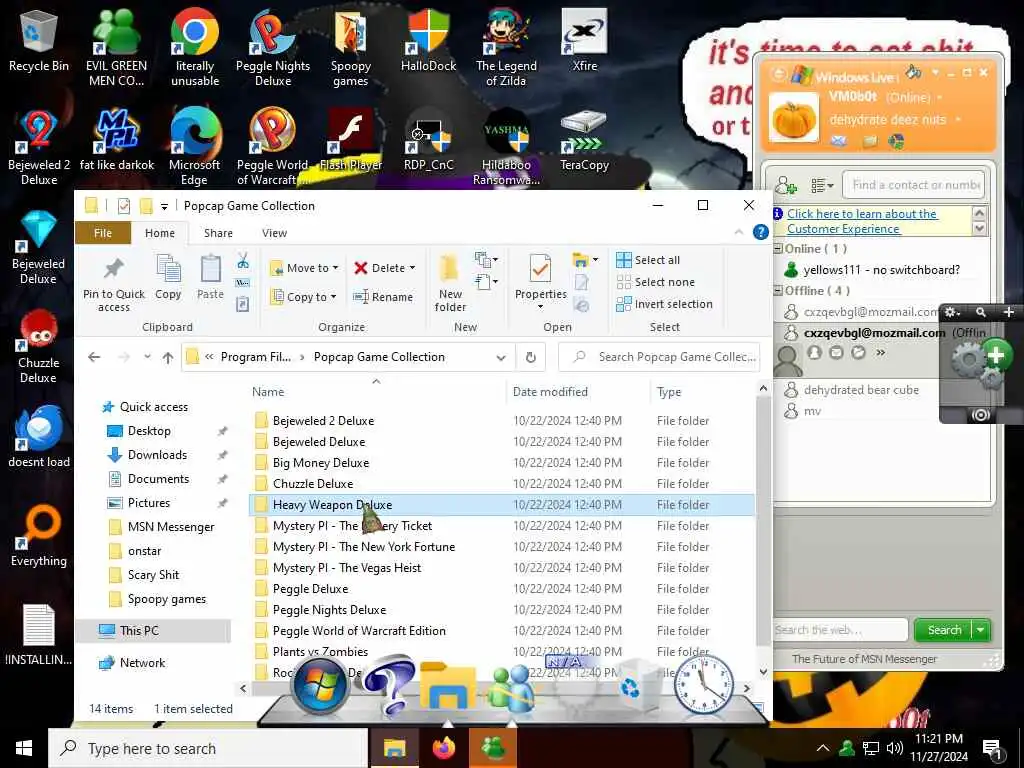
Task: Open the Delete dropdown in ribbon
Action: click(x=412, y=268)
